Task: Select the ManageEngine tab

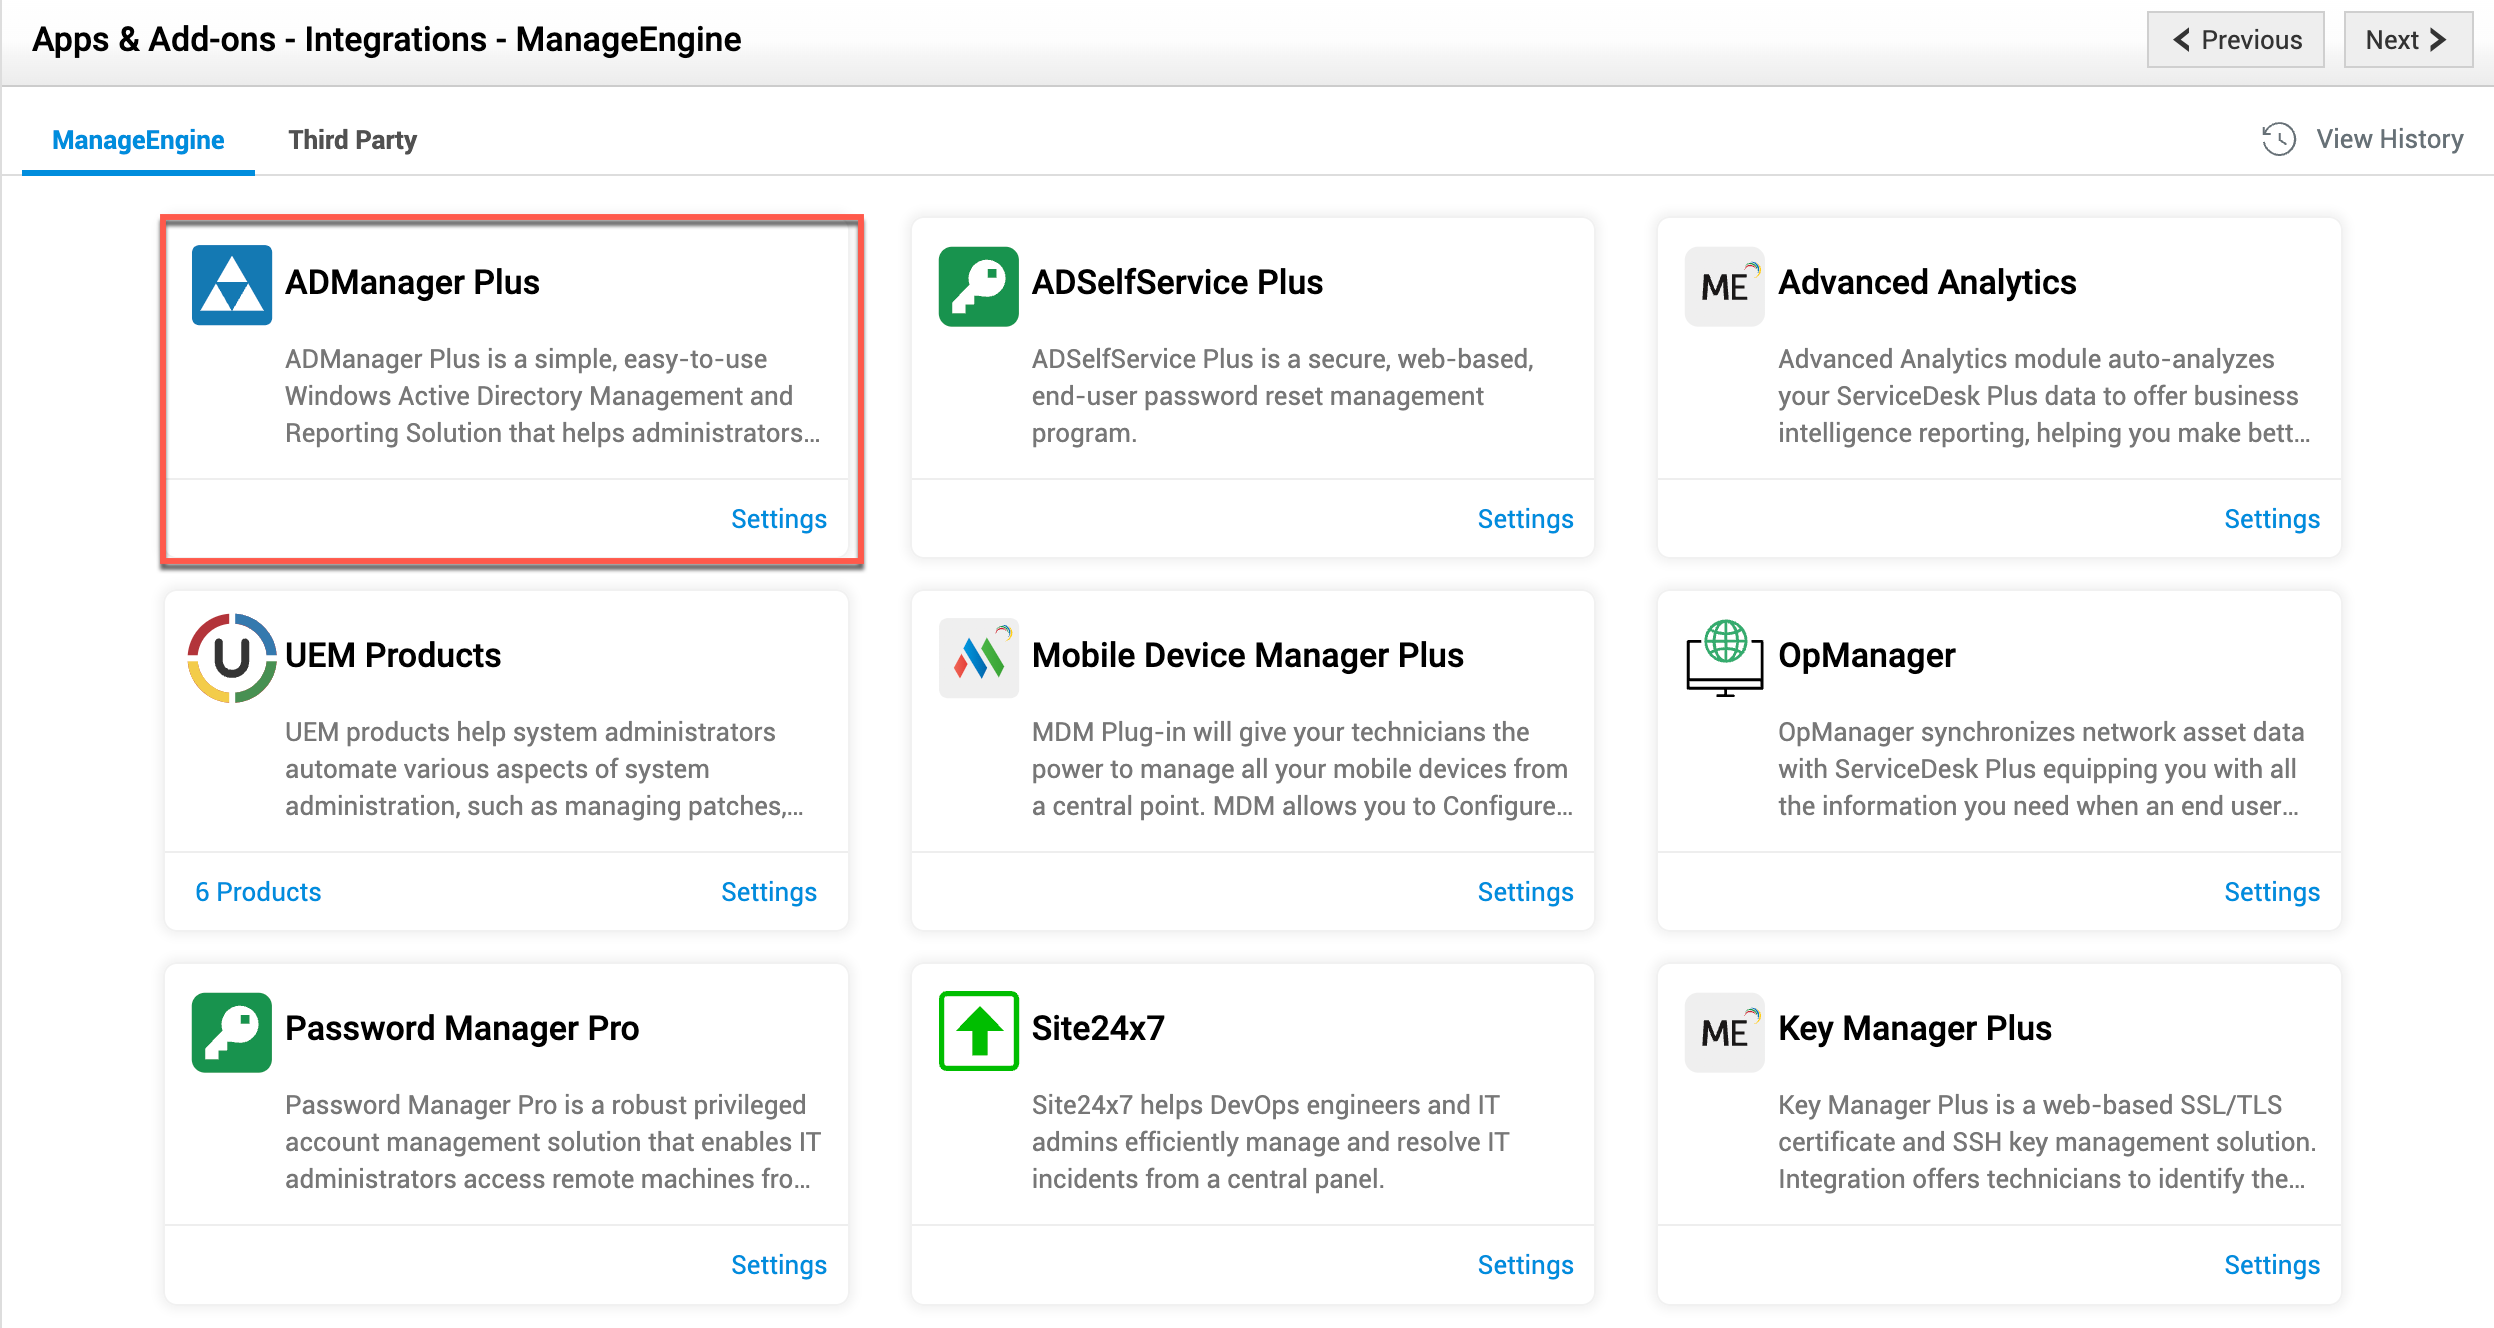Action: [138, 140]
